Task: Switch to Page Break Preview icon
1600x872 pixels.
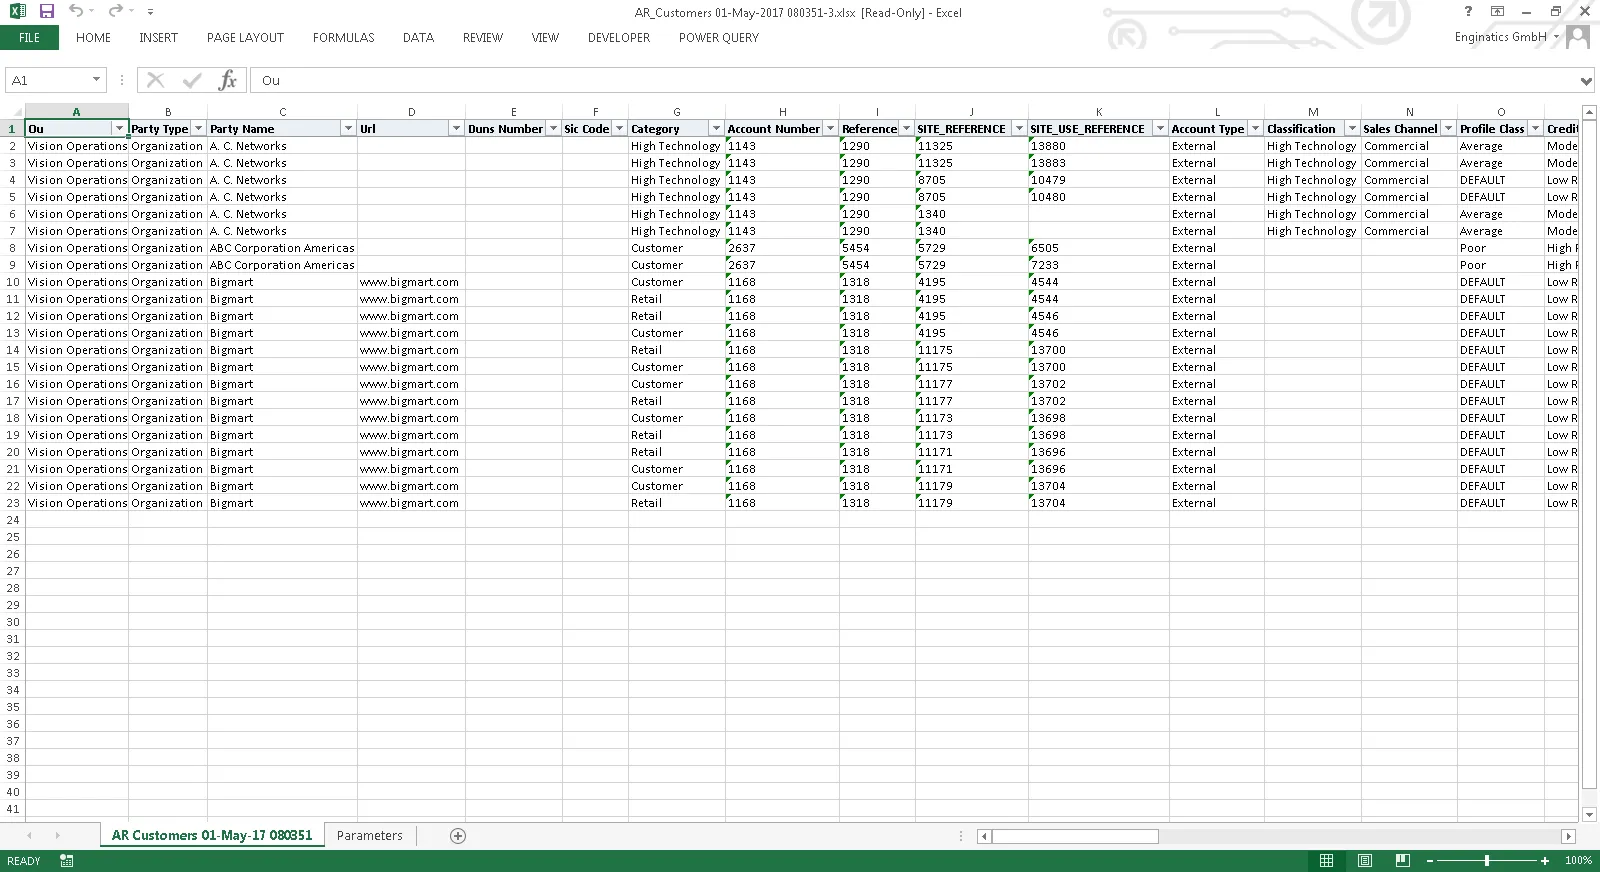Action: point(1403,860)
